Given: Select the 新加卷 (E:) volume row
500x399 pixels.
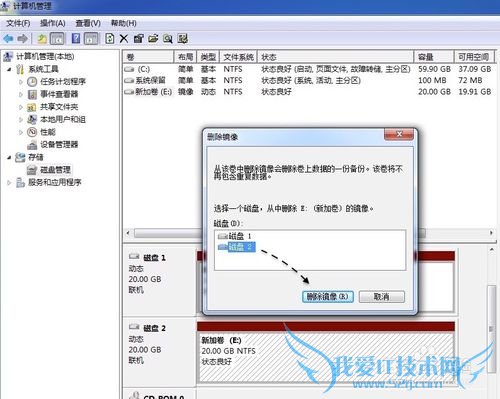Looking at the screenshot, I should pyautogui.click(x=308, y=92).
